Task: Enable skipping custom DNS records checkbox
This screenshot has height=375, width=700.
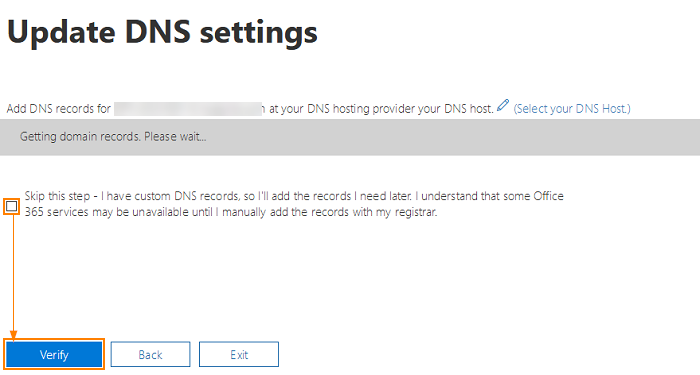Action: point(12,206)
